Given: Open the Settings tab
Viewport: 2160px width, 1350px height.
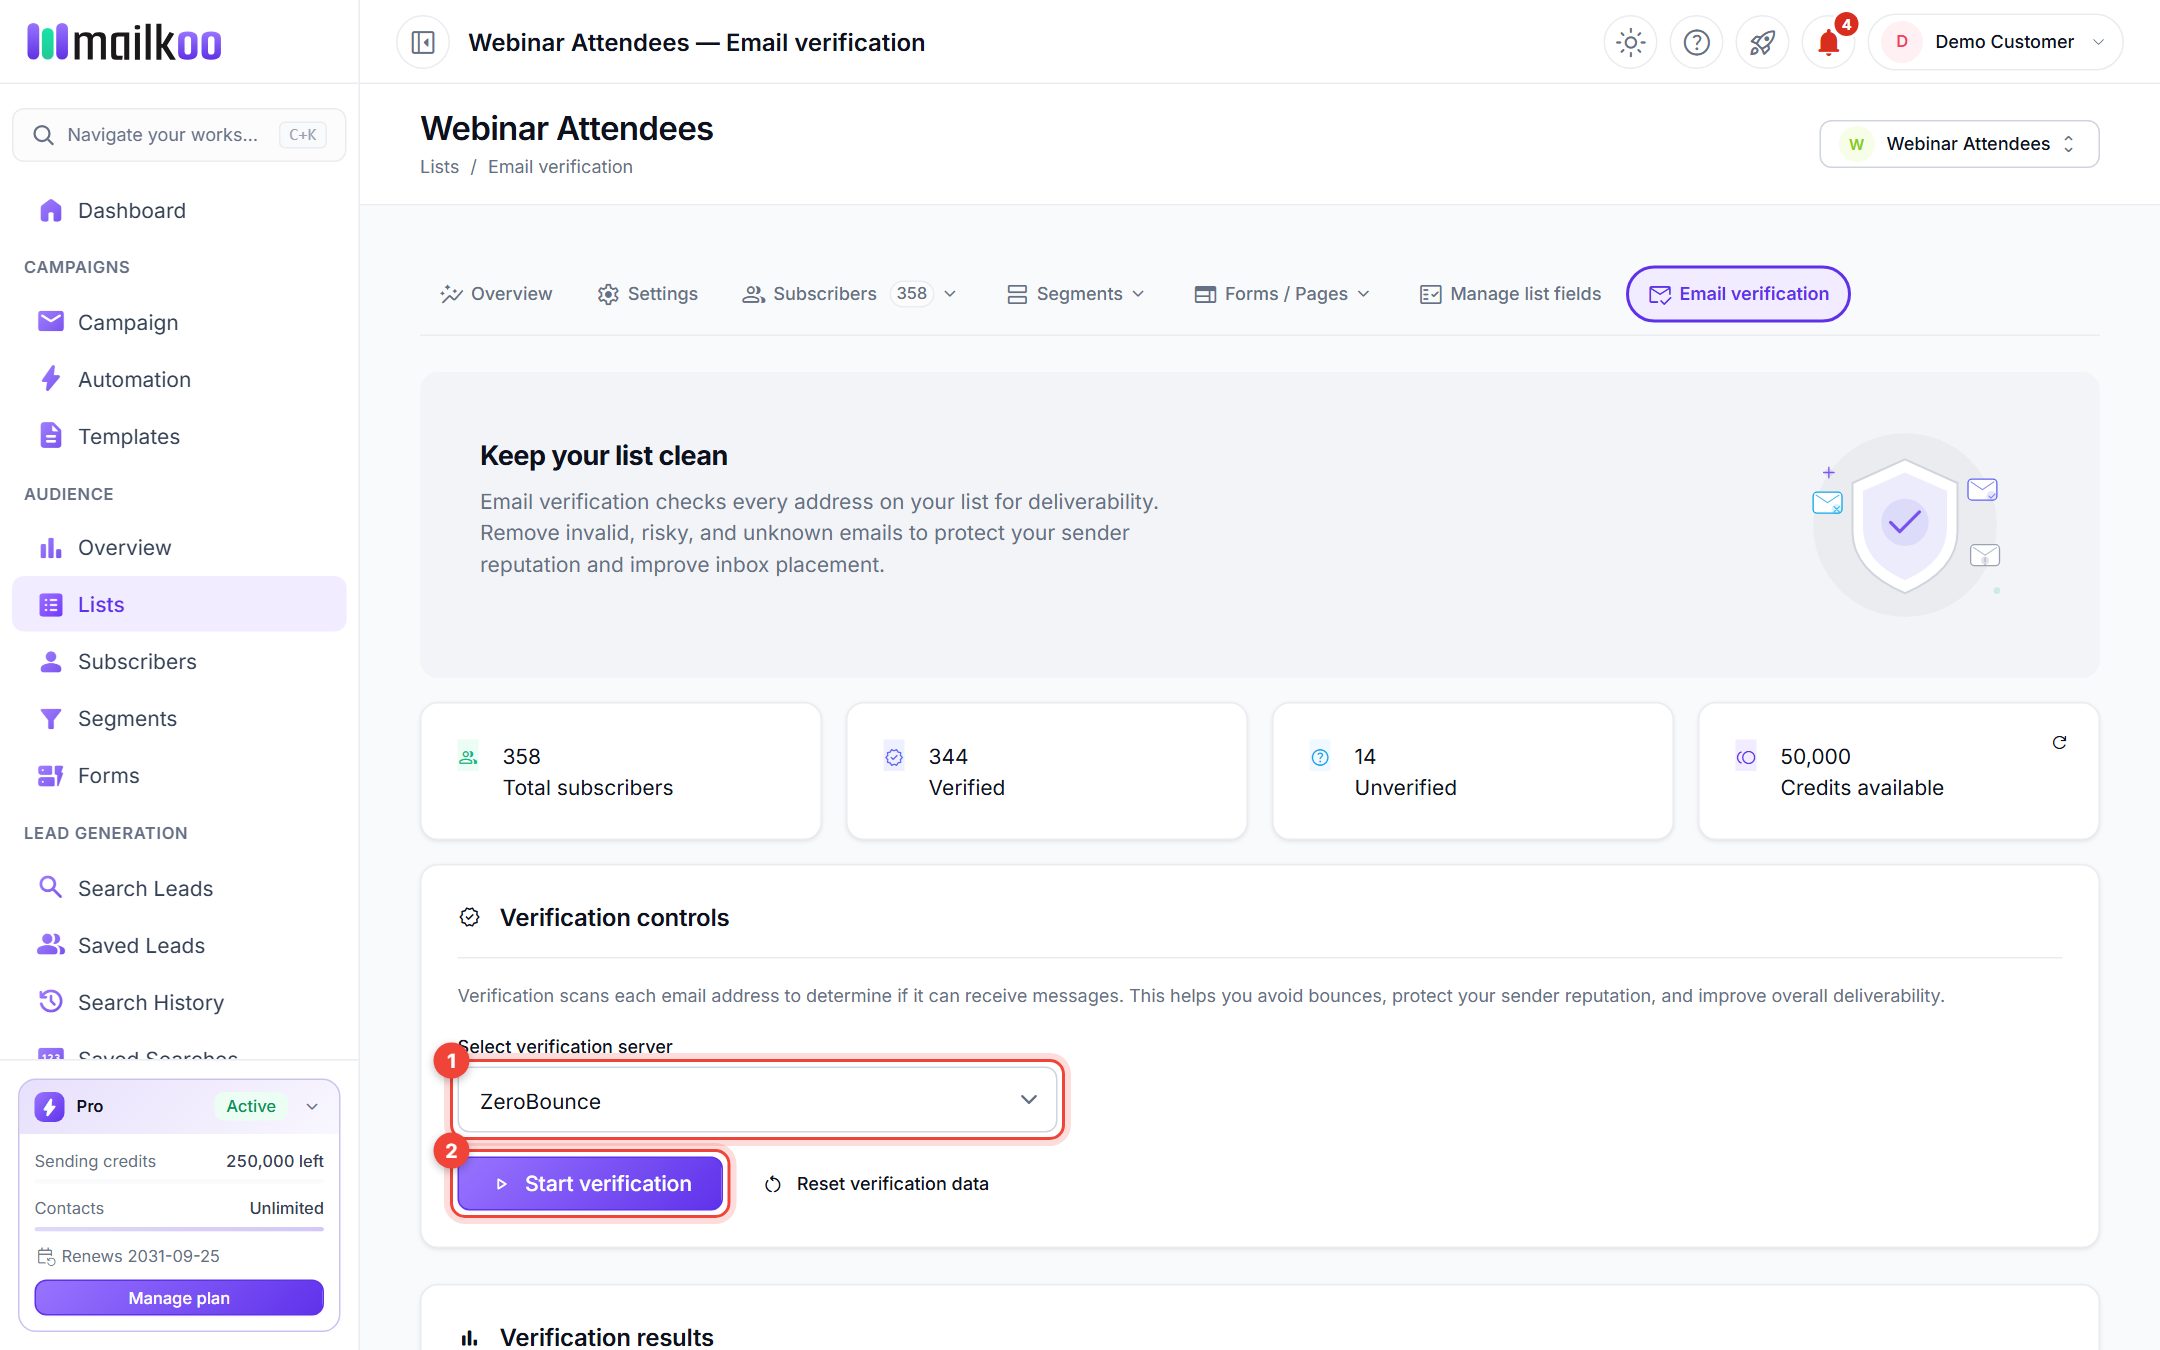Looking at the screenshot, I should 648,294.
